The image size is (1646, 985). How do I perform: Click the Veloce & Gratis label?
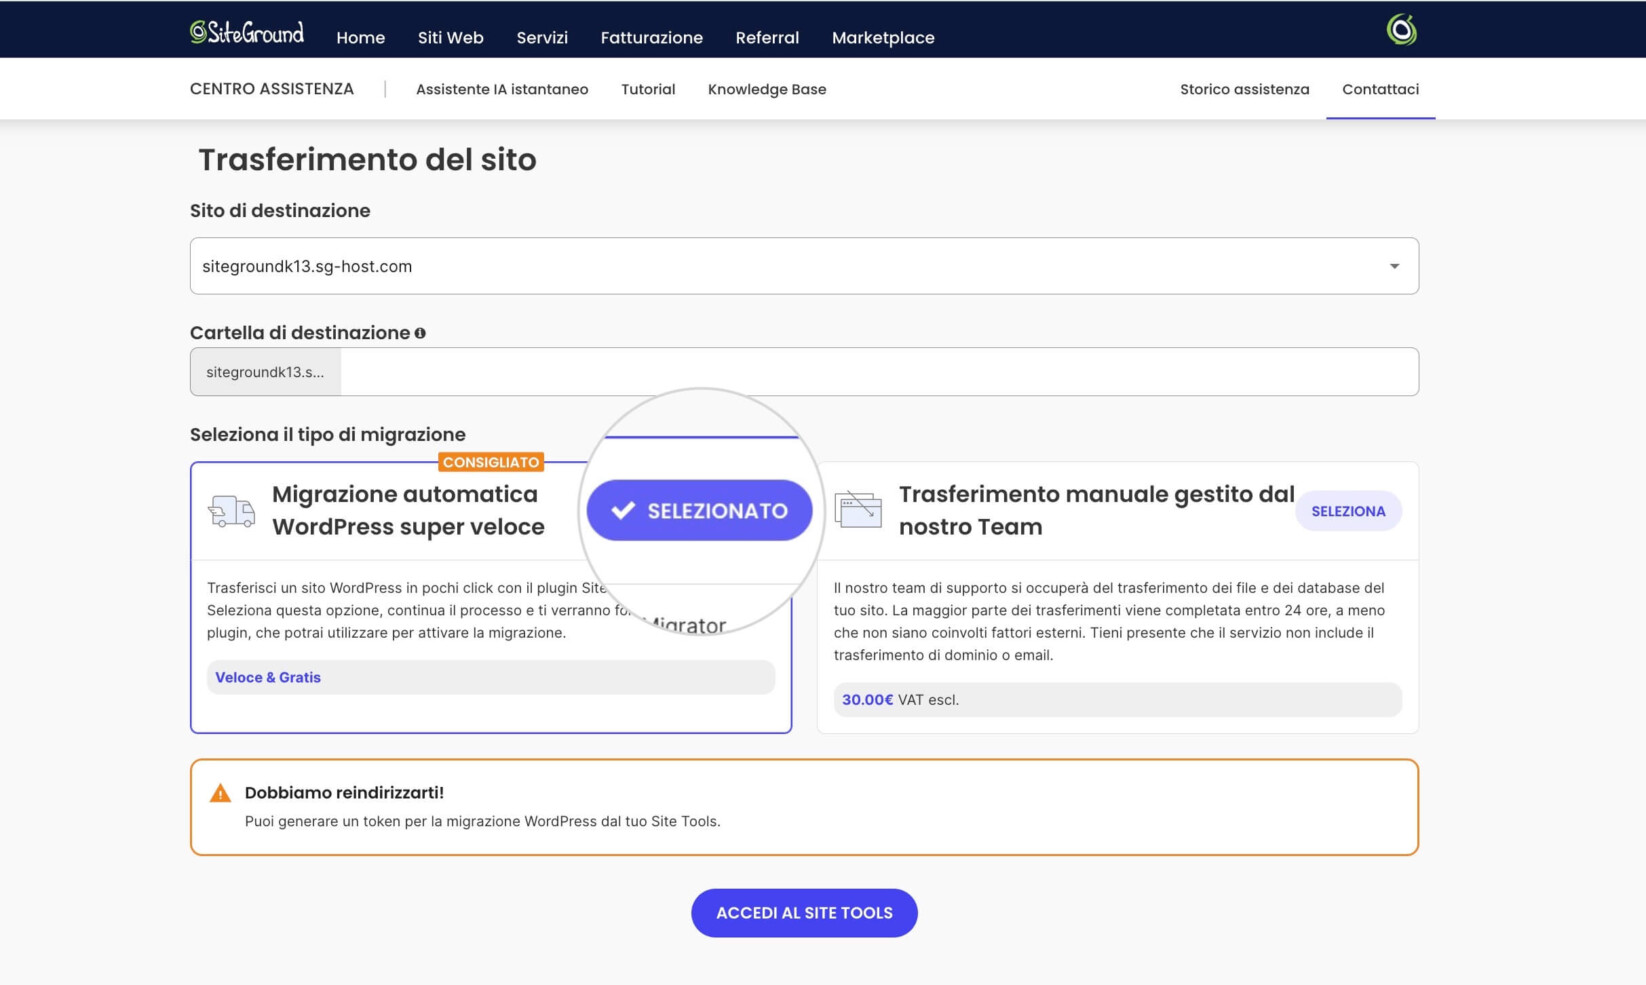pos(268,677)
